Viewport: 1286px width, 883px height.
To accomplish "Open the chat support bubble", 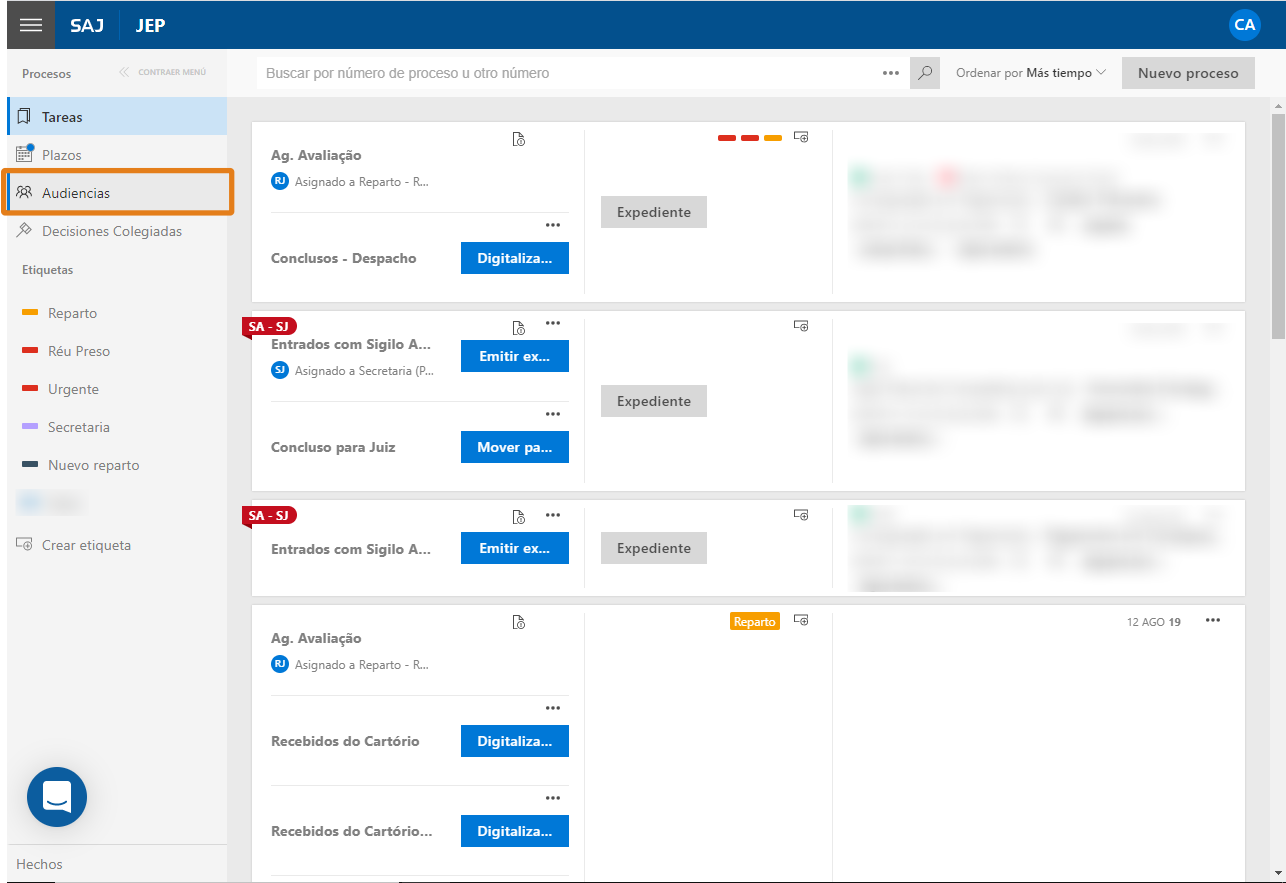I will (x=57, y=797).
